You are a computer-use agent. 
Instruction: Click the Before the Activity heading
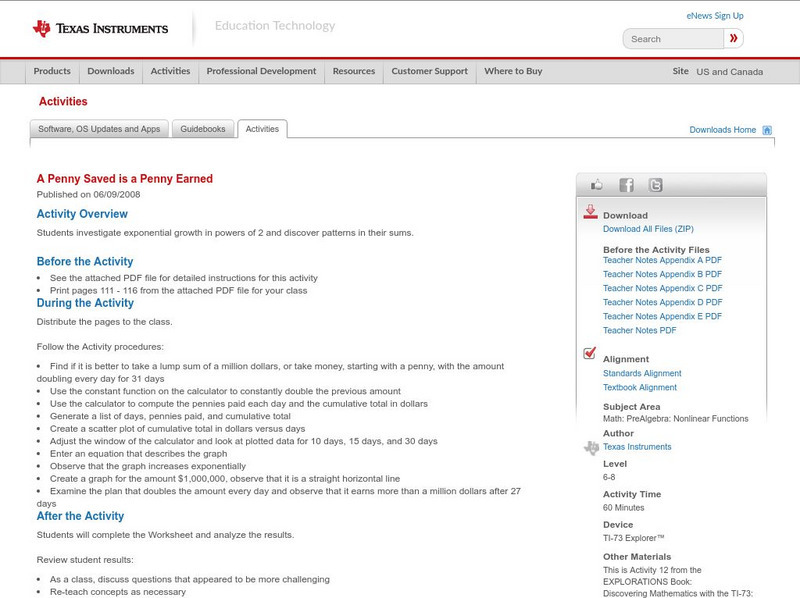point(85,261)
